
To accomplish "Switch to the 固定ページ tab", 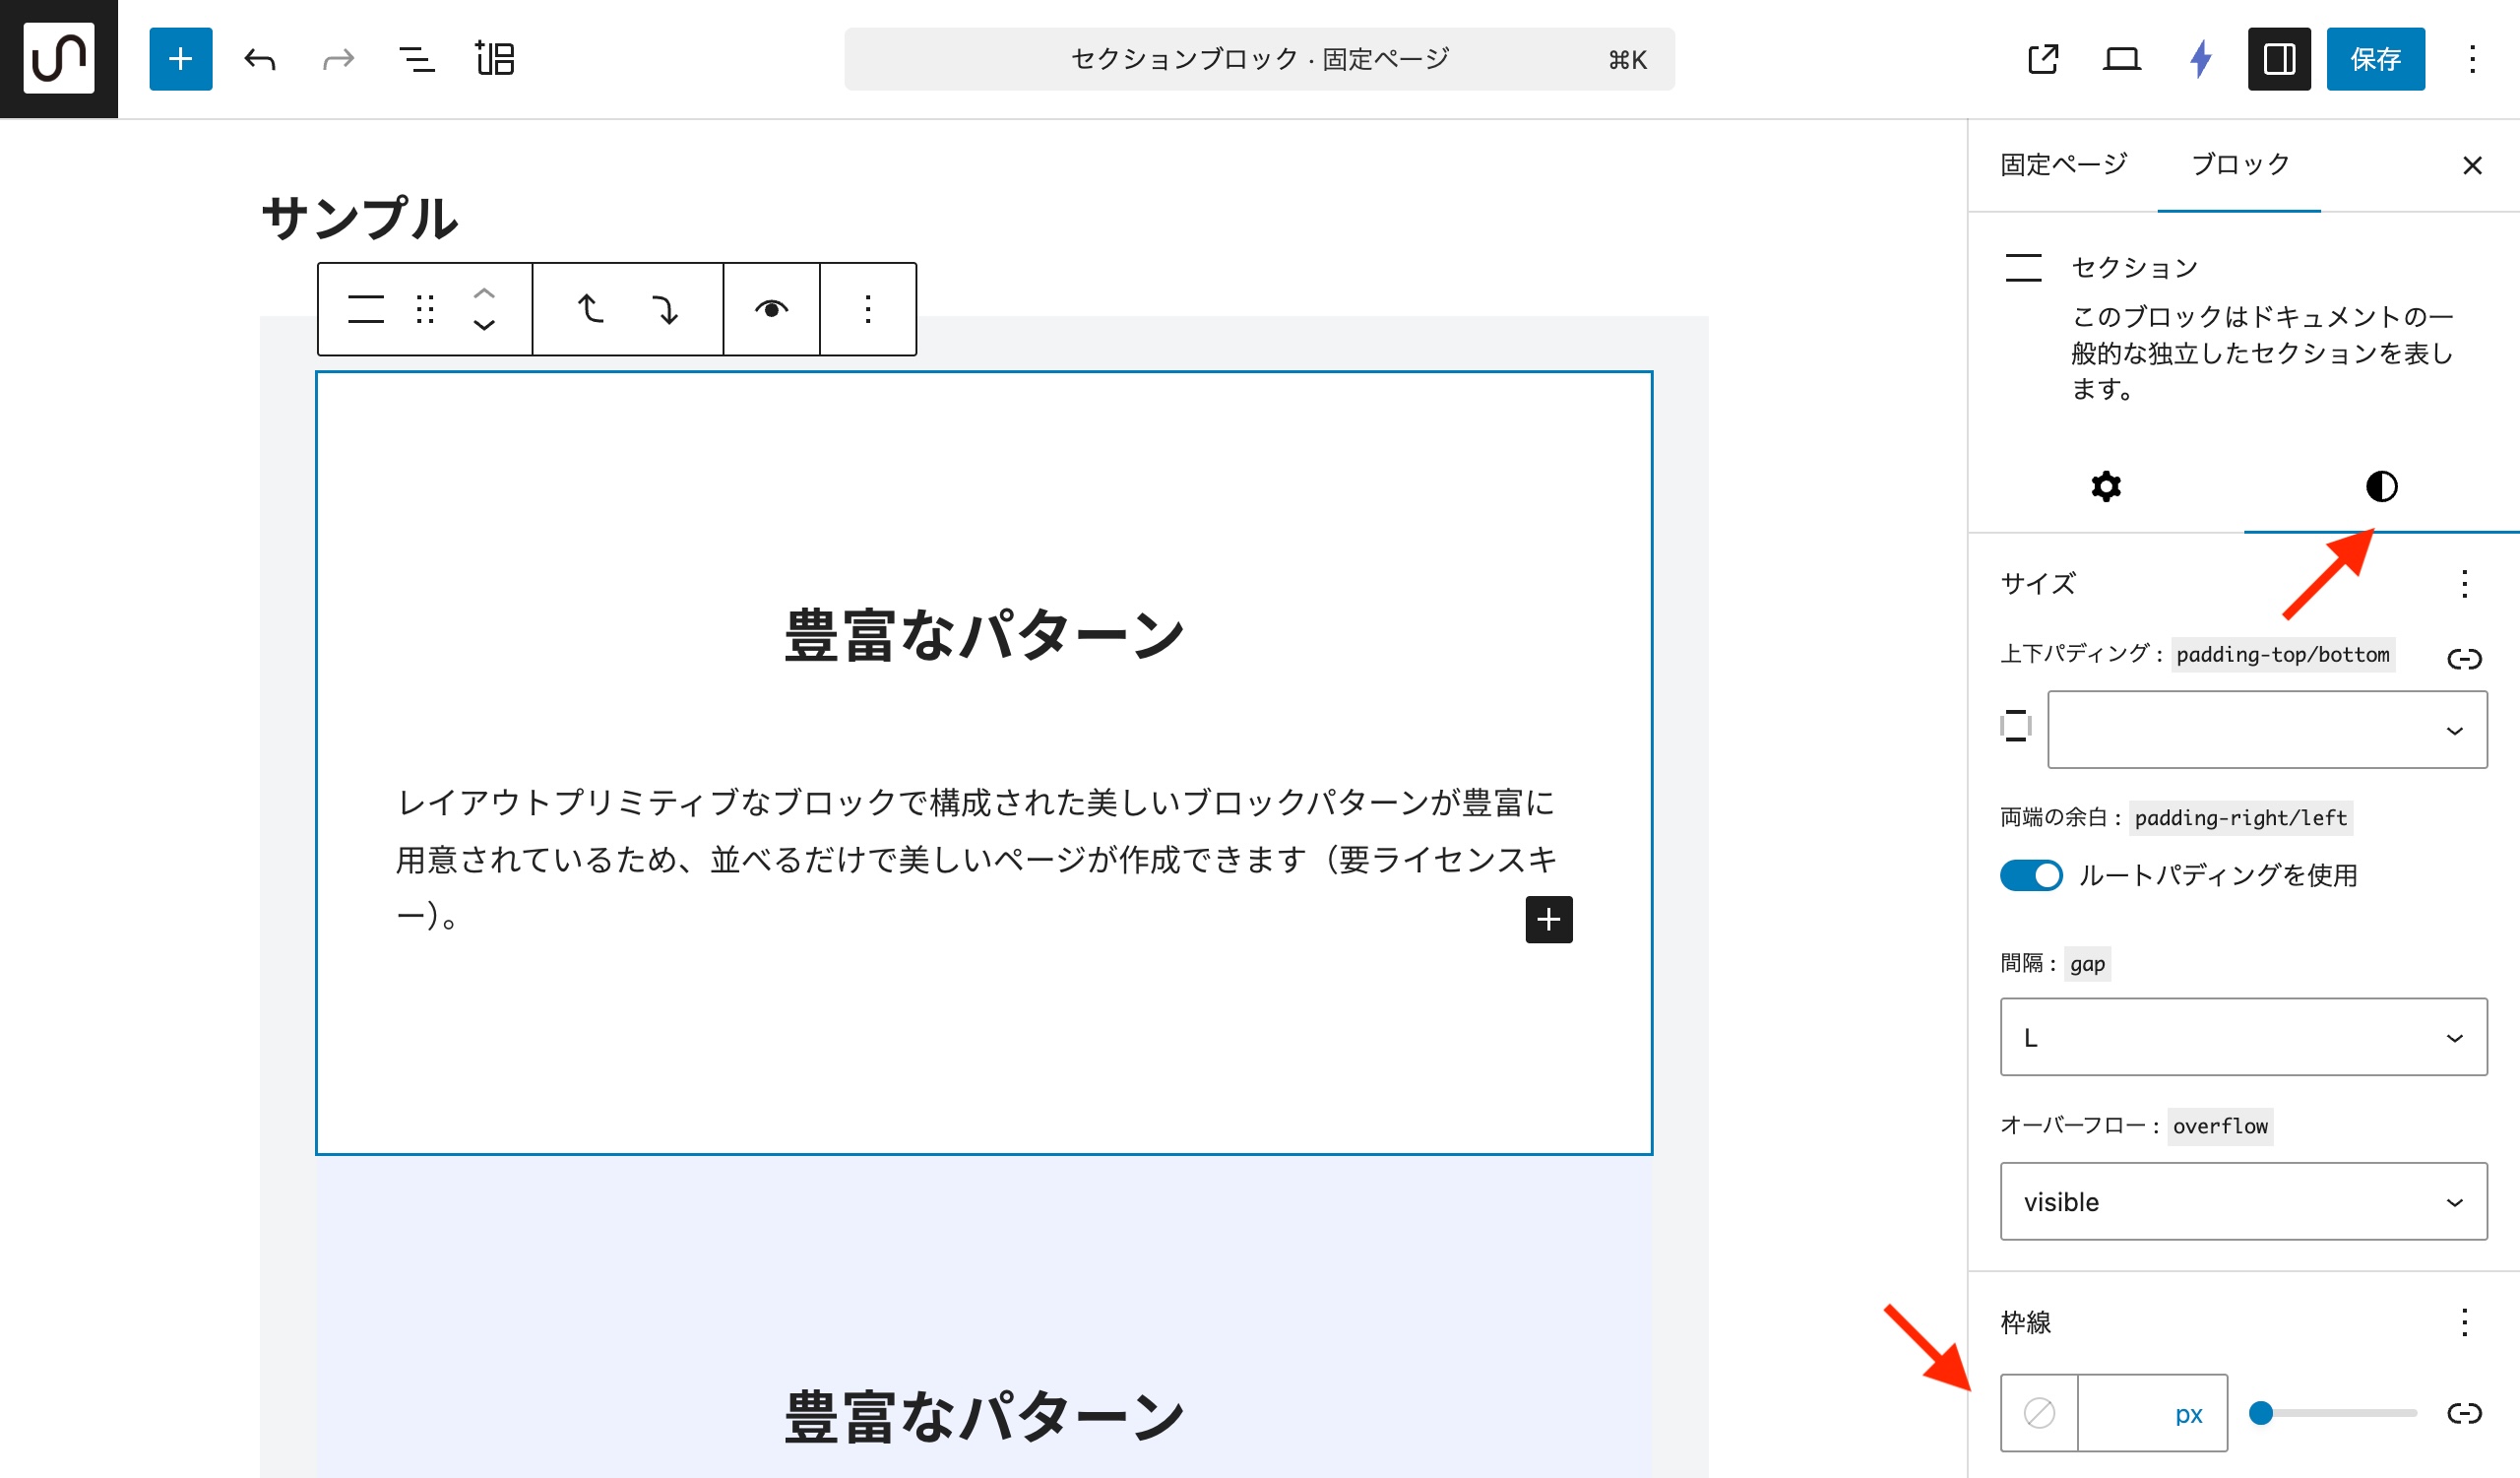I will point(2063,165).
